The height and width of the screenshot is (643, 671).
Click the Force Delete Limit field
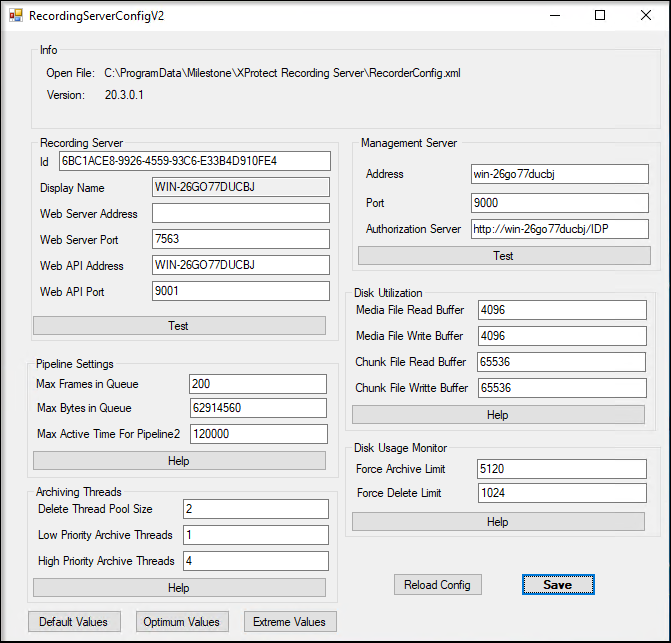pyautogui.click(x=562, y=493)
